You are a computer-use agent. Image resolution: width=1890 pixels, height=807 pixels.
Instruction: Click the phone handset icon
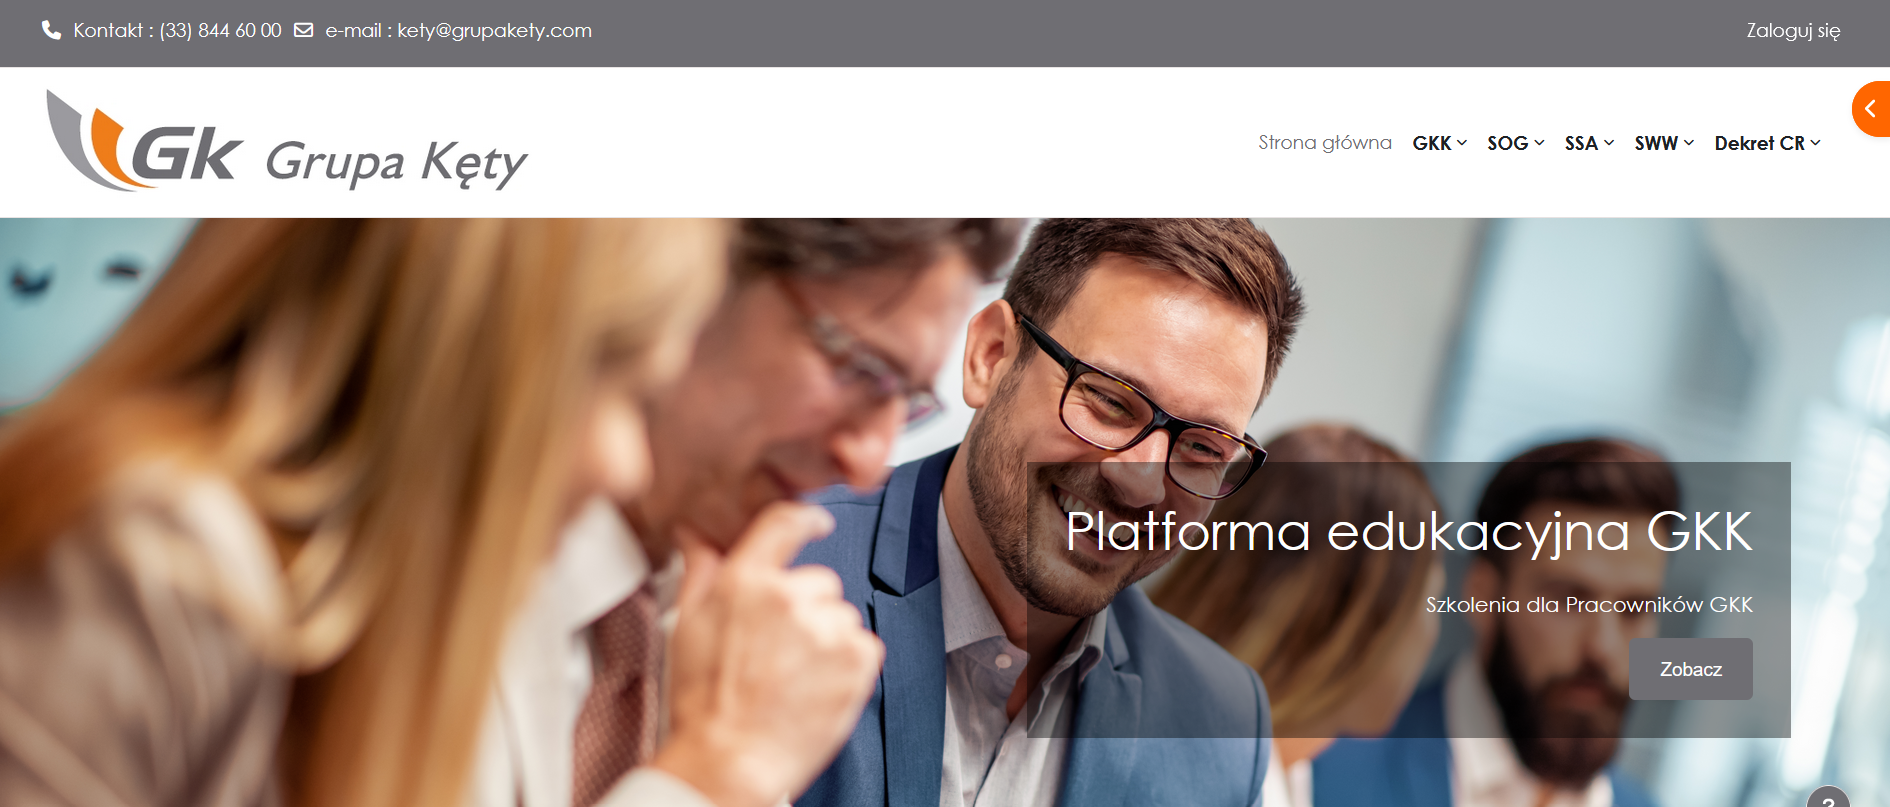51,31
